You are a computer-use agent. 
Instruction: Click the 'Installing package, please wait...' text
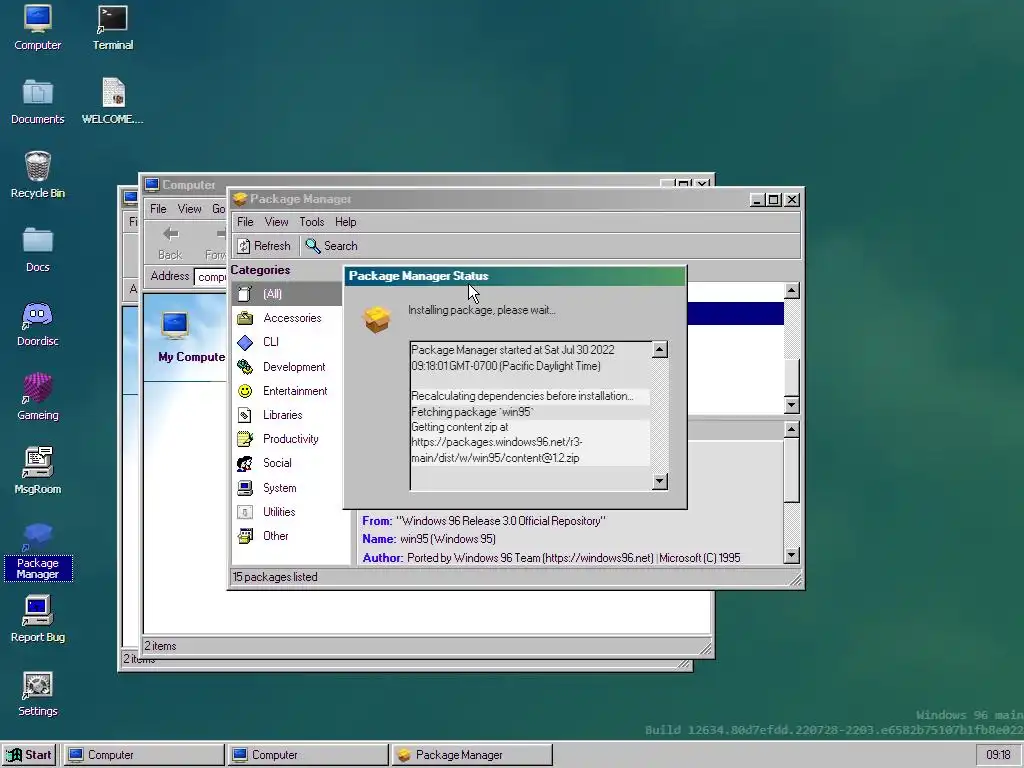(482, 310)
